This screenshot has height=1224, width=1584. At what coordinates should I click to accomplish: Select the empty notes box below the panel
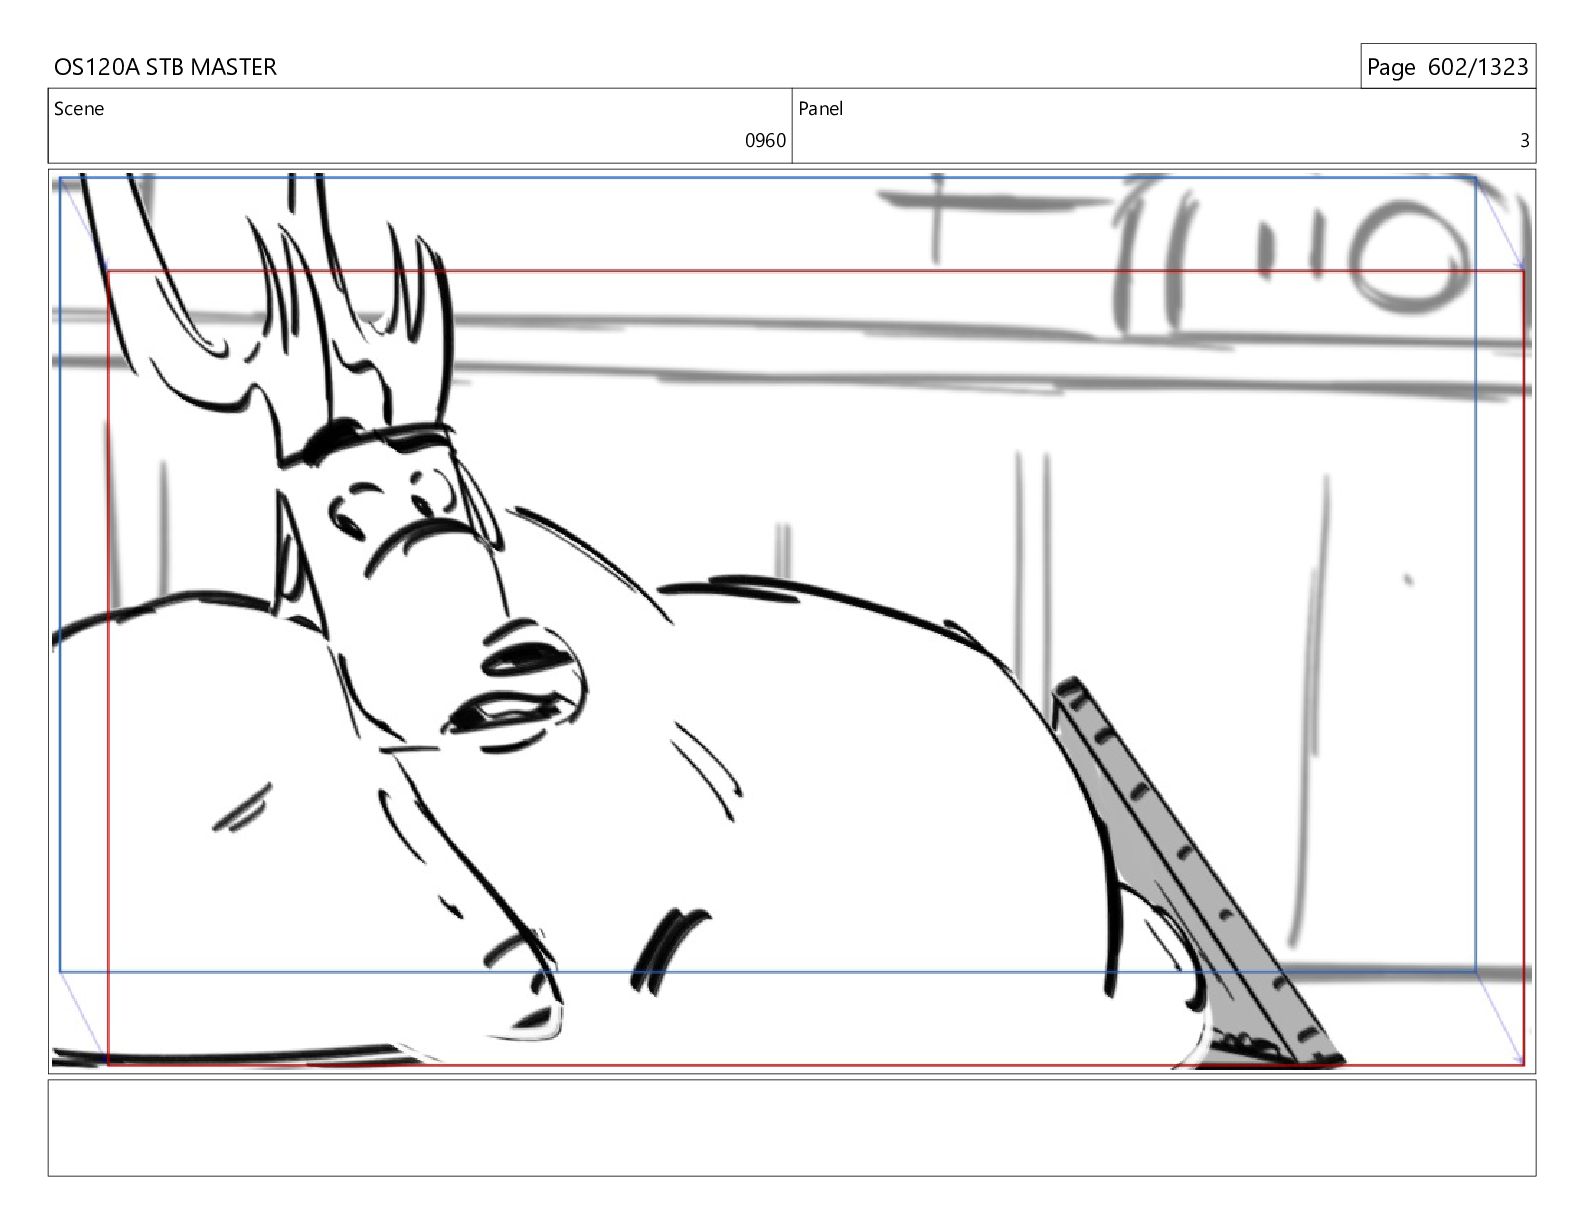[x=792, y=1127]
